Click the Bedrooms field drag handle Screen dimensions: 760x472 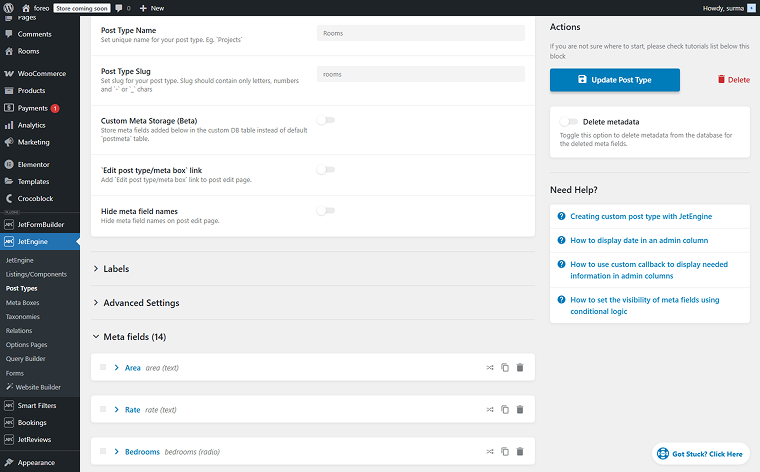[103, 451]
